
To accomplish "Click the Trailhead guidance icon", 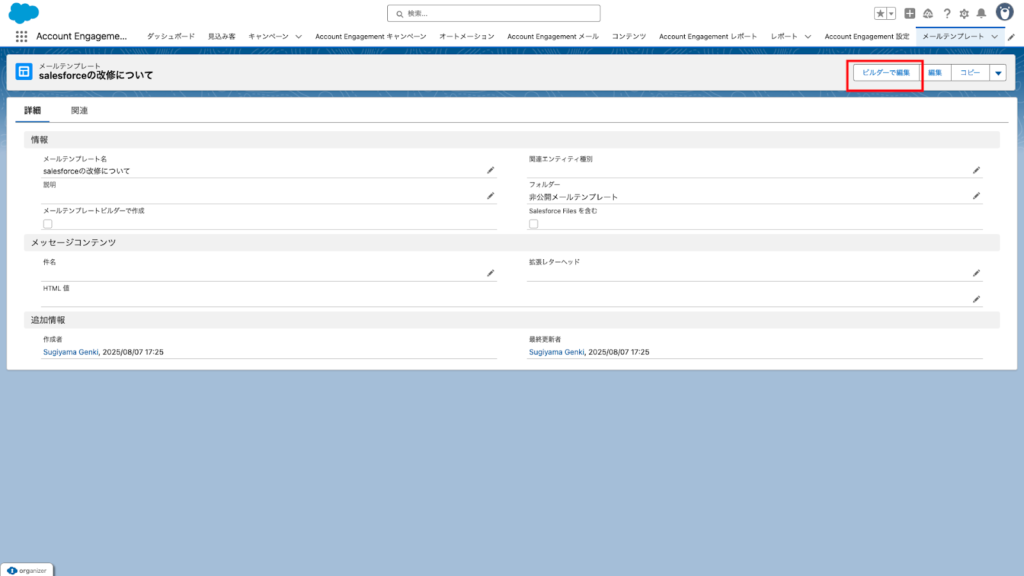I will 928,13.
